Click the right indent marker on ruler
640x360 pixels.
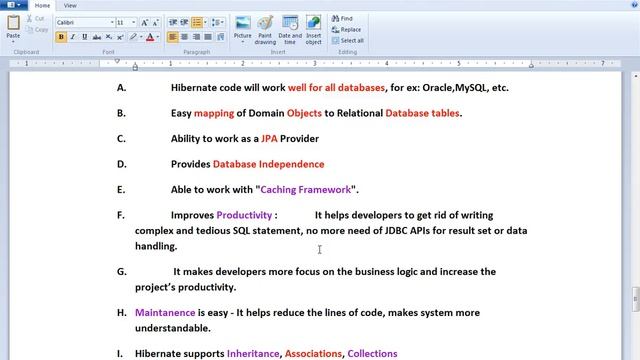[x=531, y=65]
